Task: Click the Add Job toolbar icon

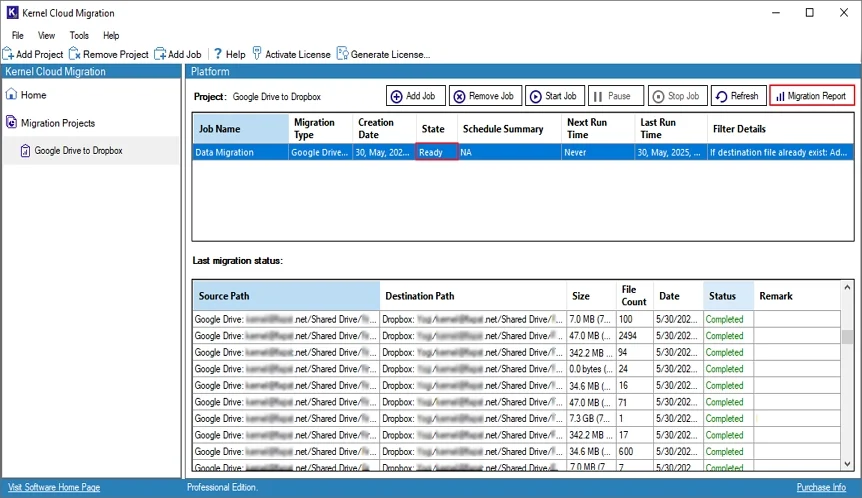Action: tap(160, 54)
